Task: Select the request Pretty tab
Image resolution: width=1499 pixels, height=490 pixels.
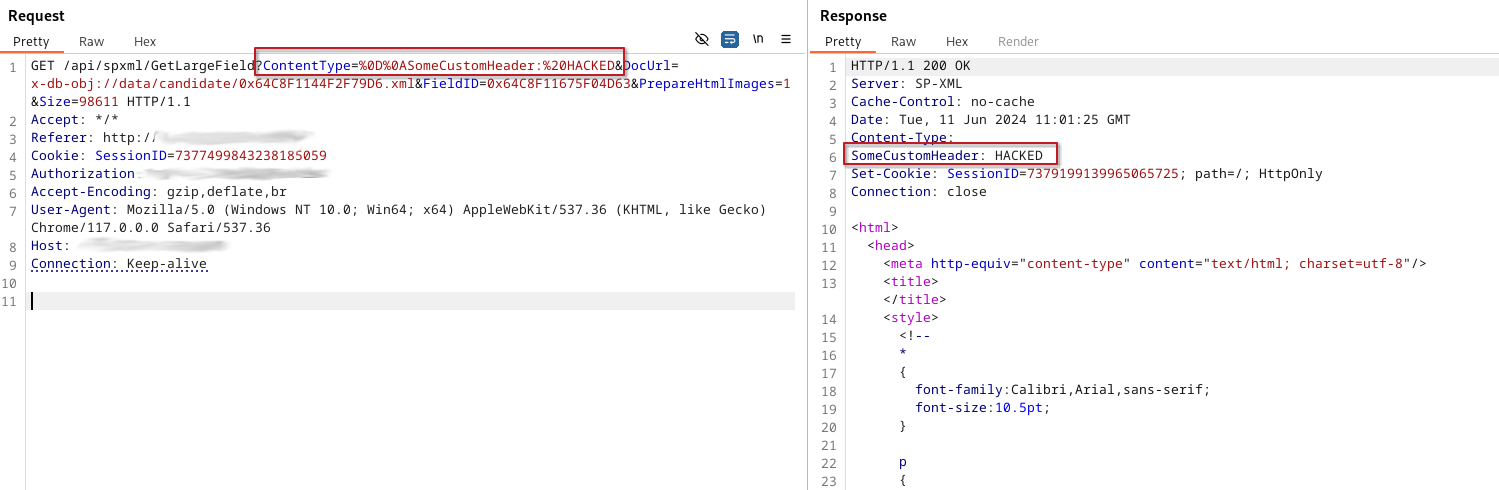Action: pos(31,41)
